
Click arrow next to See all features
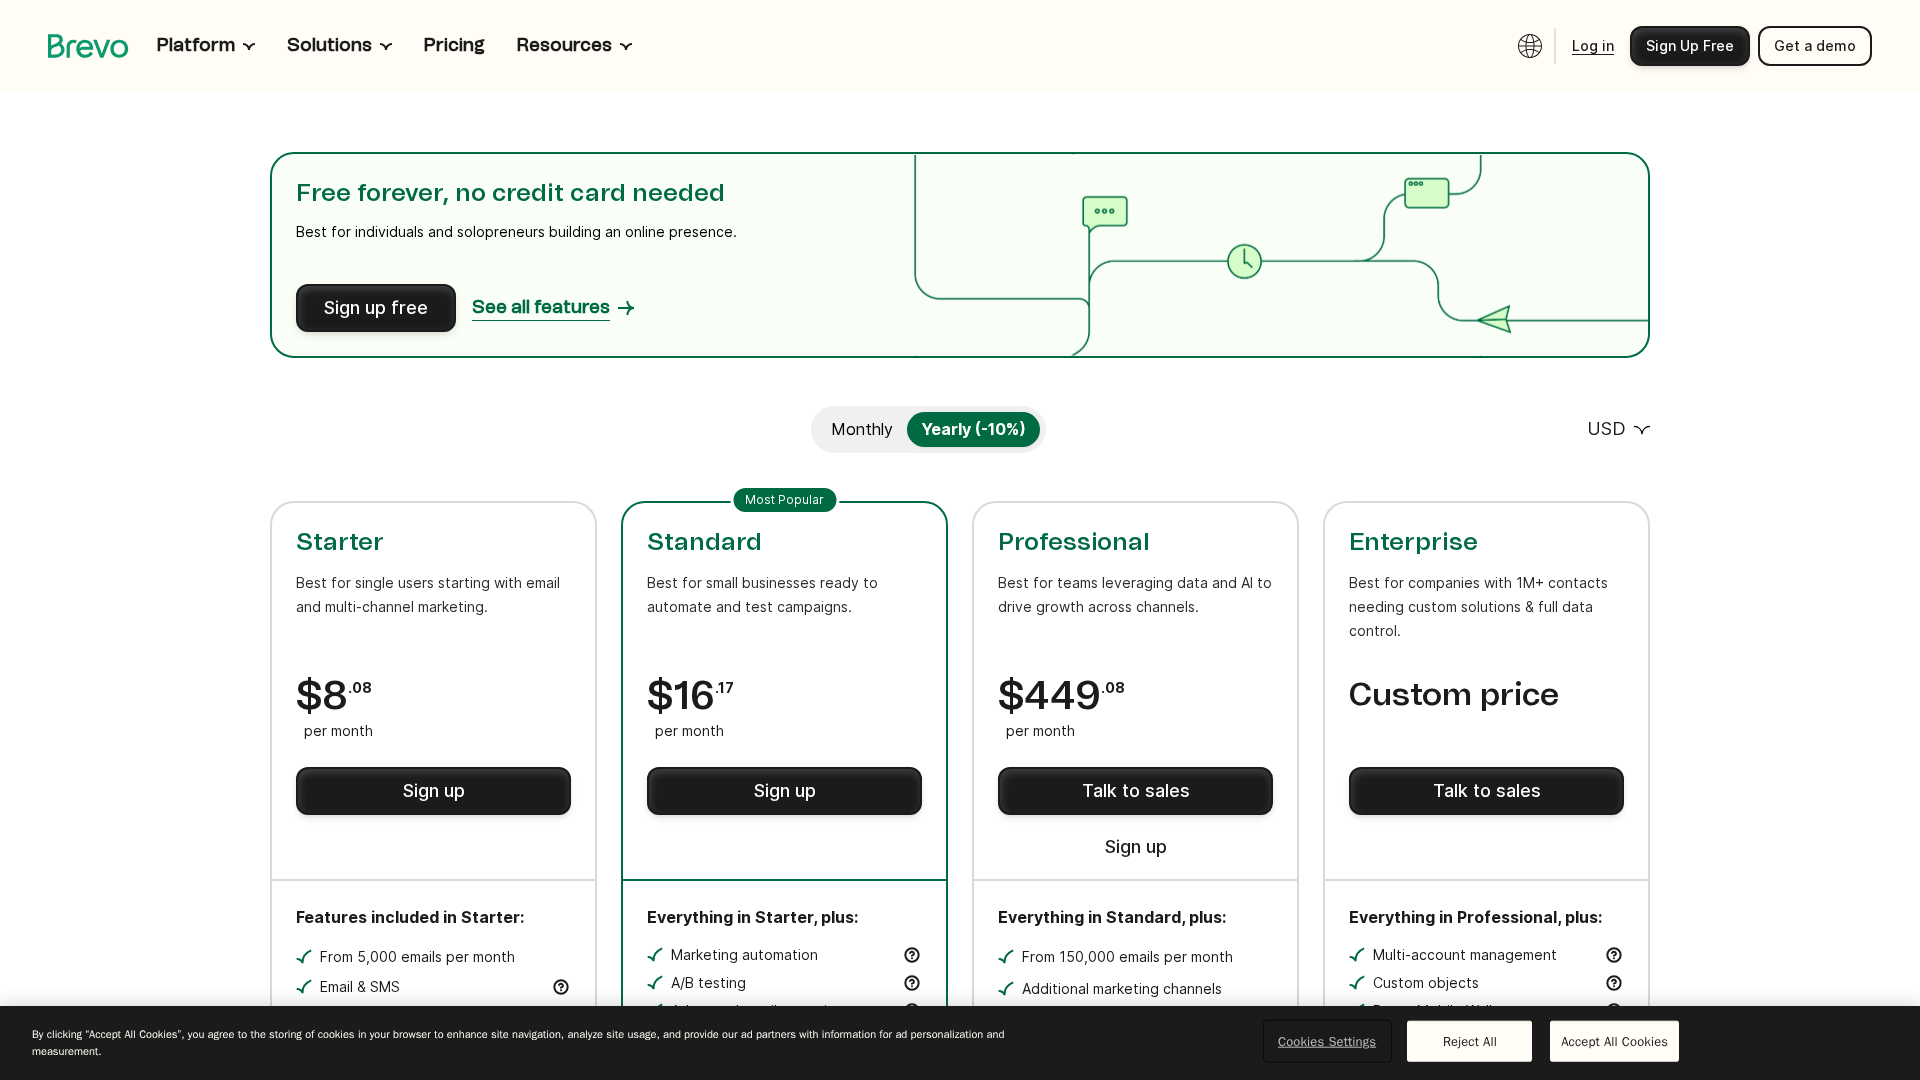(x=626, y=308)
